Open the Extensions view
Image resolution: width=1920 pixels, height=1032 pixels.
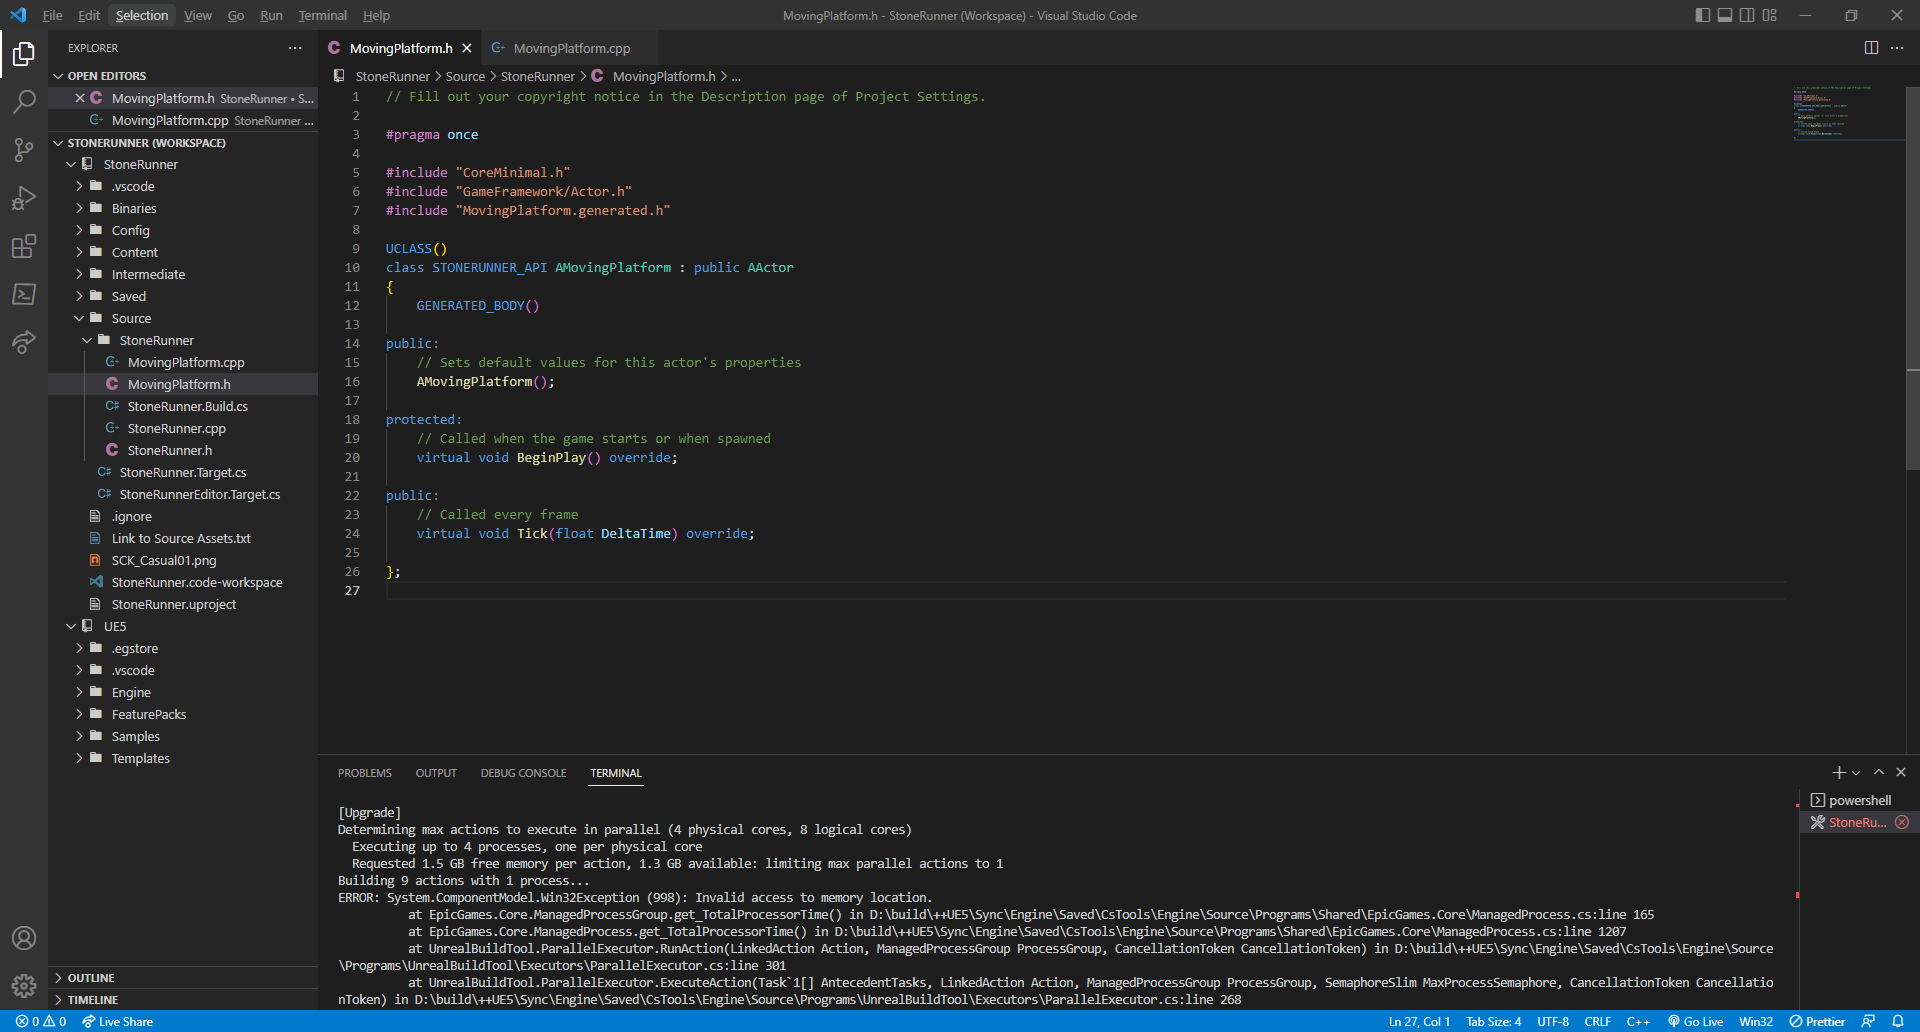coord(24,246)
